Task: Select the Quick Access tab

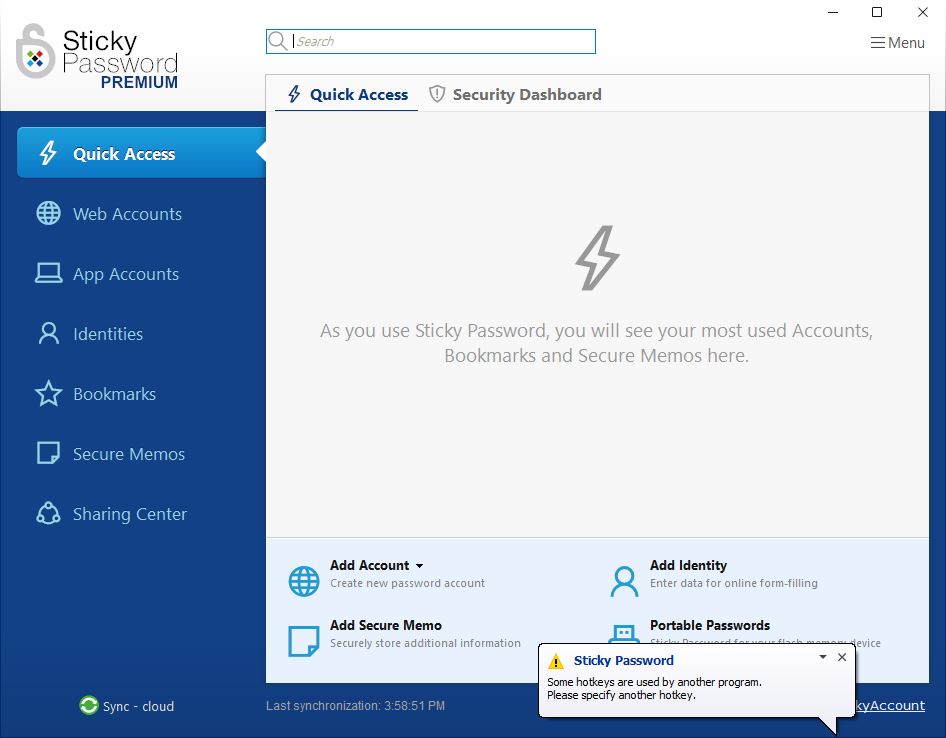Action: 347,94
